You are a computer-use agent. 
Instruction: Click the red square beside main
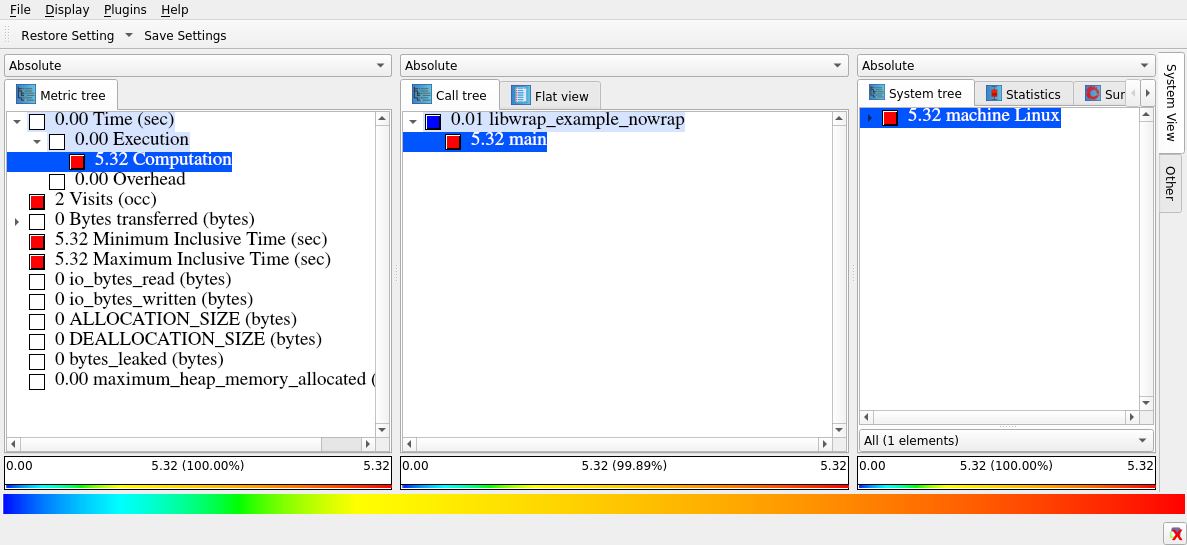(453, 141)
